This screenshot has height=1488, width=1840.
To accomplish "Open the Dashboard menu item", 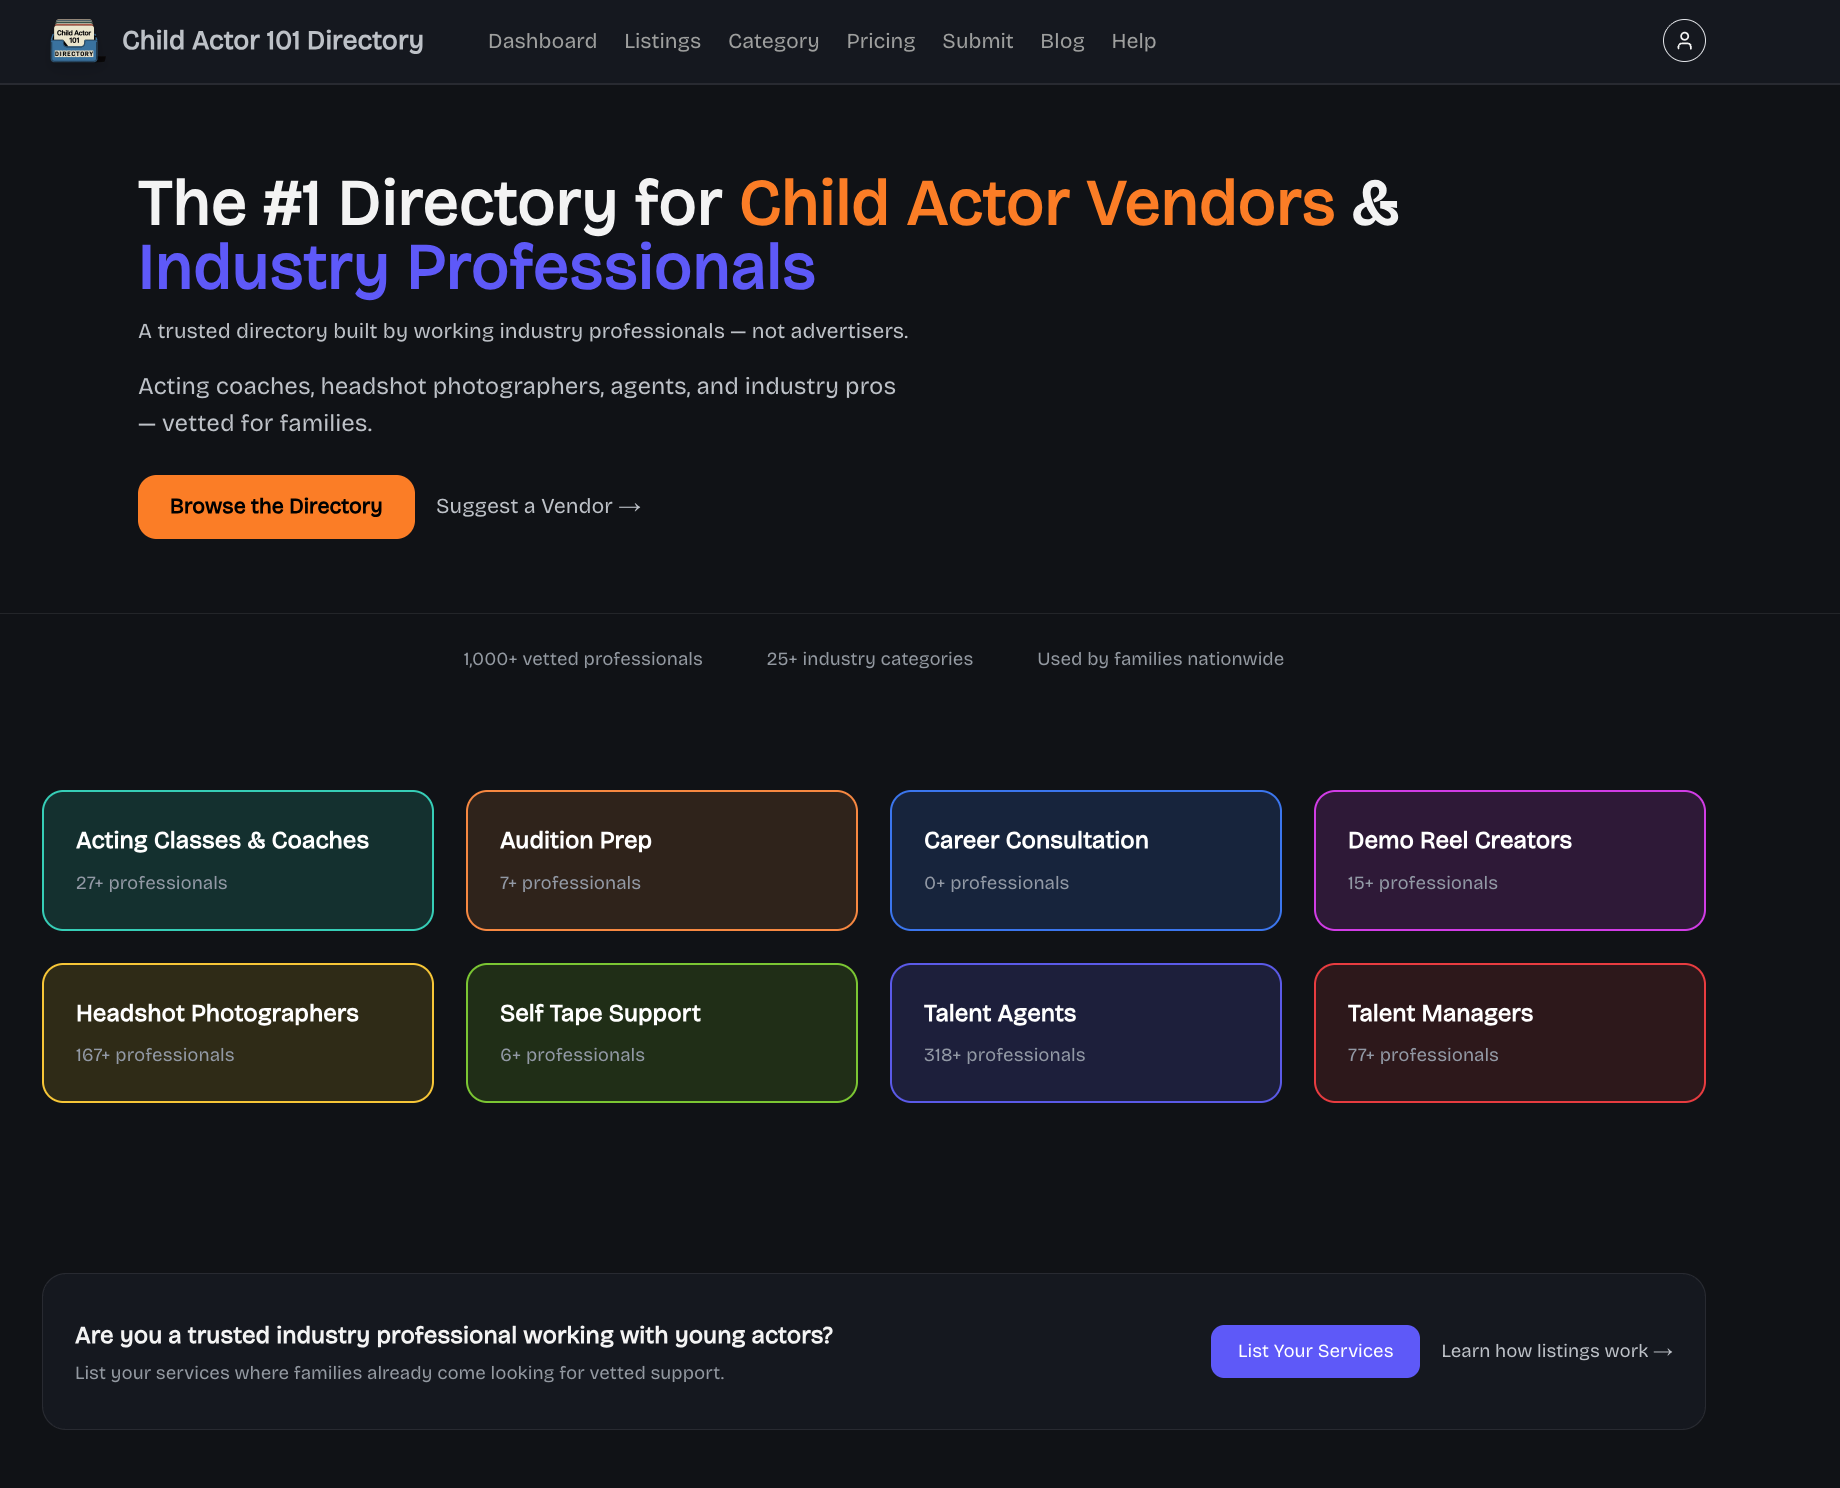I will click(542, 41).
